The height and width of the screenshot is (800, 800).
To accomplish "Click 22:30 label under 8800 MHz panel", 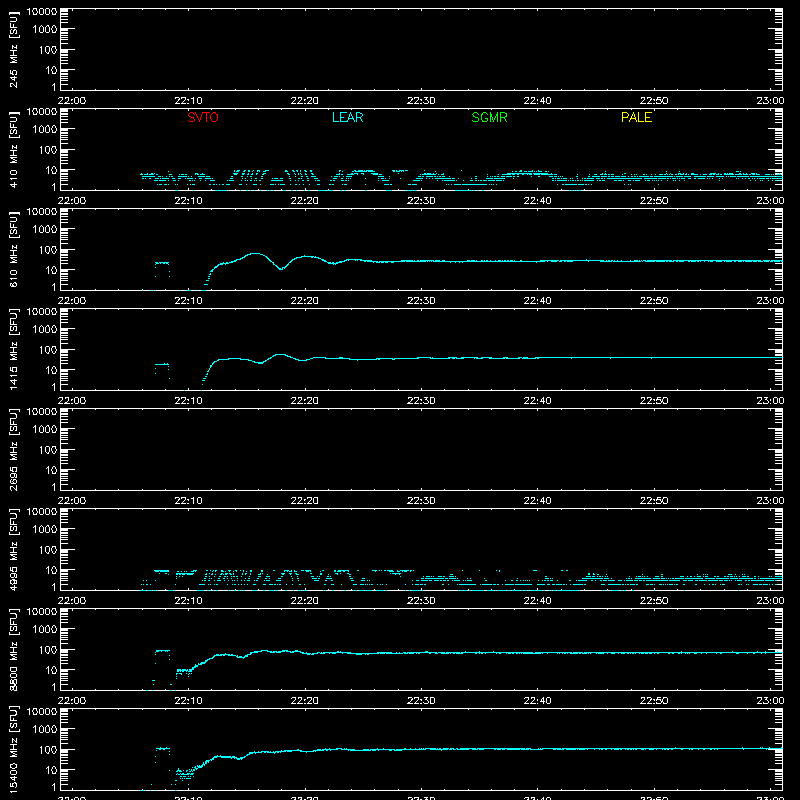I will click(421, 701).
